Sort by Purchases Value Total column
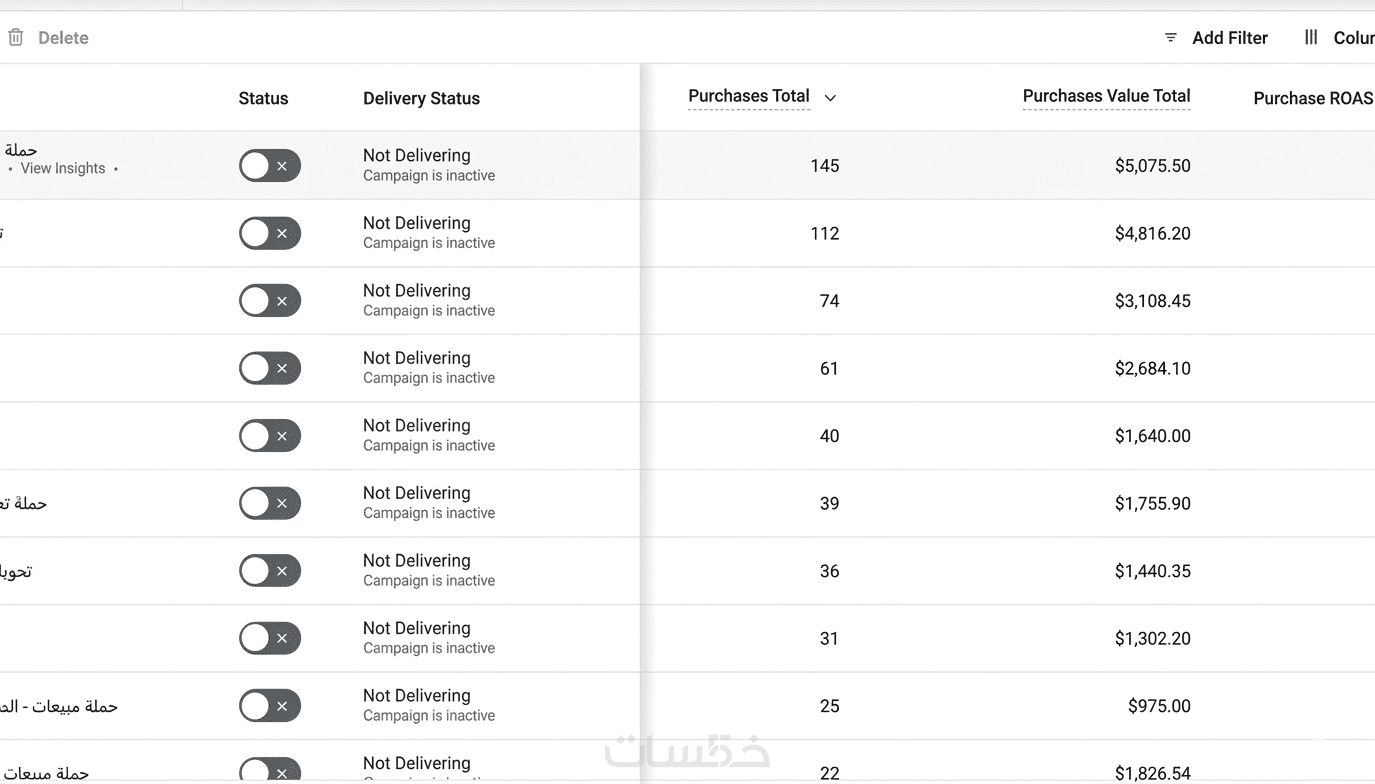 pos(1106,97)
